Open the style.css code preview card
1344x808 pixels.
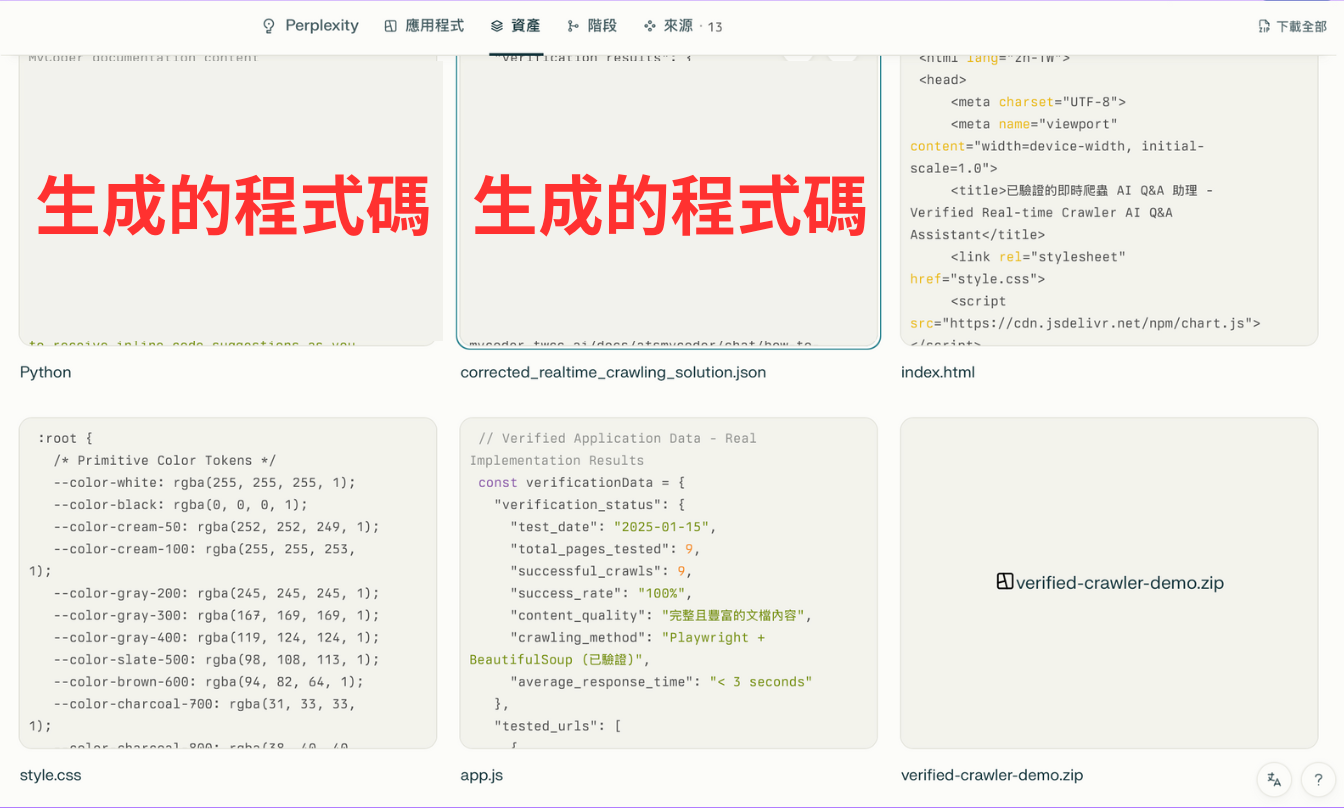pos(228,583)
